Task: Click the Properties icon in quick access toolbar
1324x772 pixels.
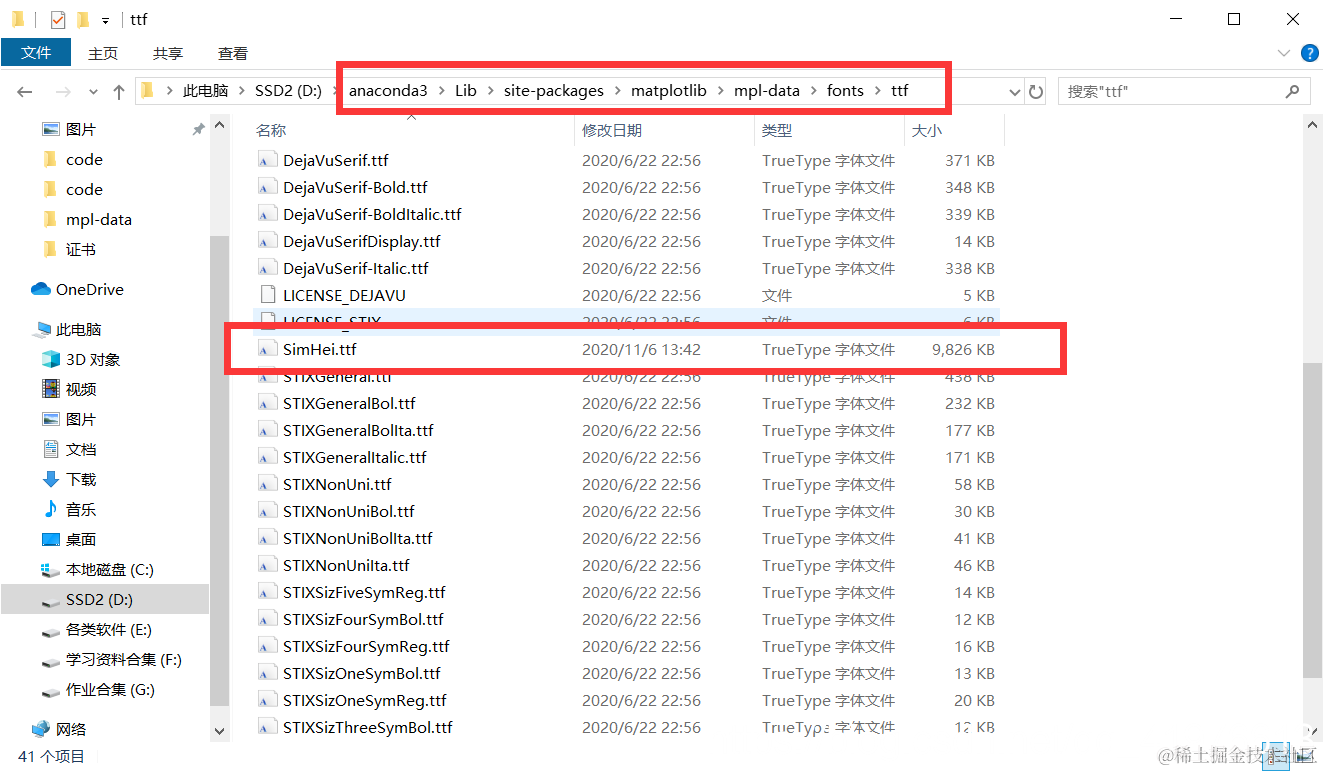Action: point(58,19)
